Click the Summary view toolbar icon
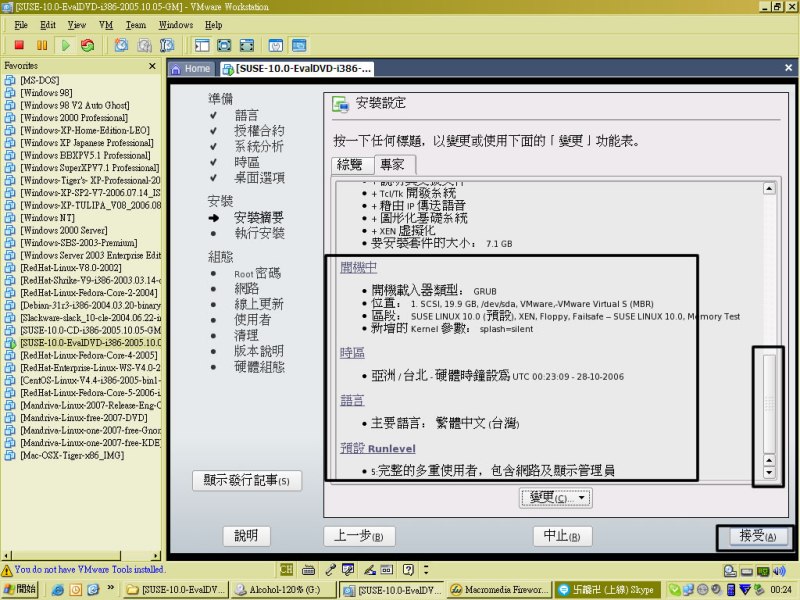 click(x=276, y=45)
